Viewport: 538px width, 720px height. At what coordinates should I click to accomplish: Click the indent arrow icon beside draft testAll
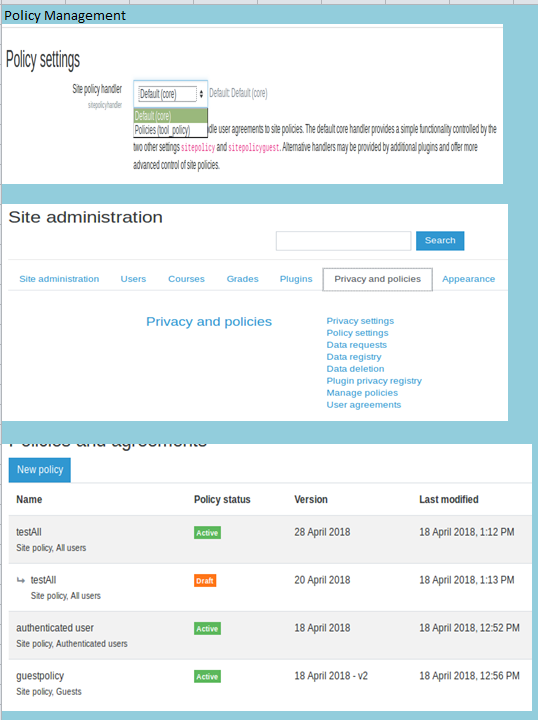[x=21, y=580]
